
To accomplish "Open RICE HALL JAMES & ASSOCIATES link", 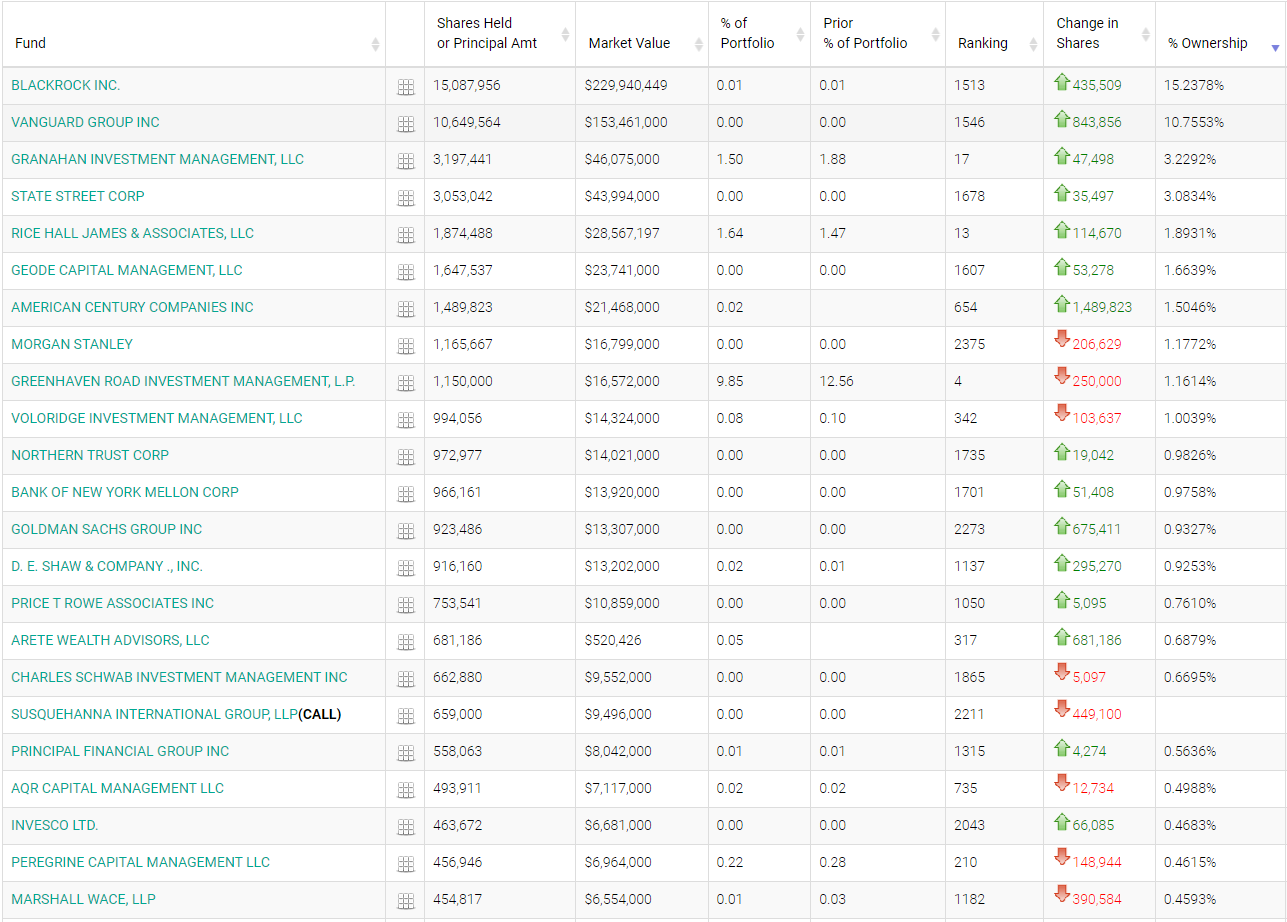I will [x=133, y=234].
